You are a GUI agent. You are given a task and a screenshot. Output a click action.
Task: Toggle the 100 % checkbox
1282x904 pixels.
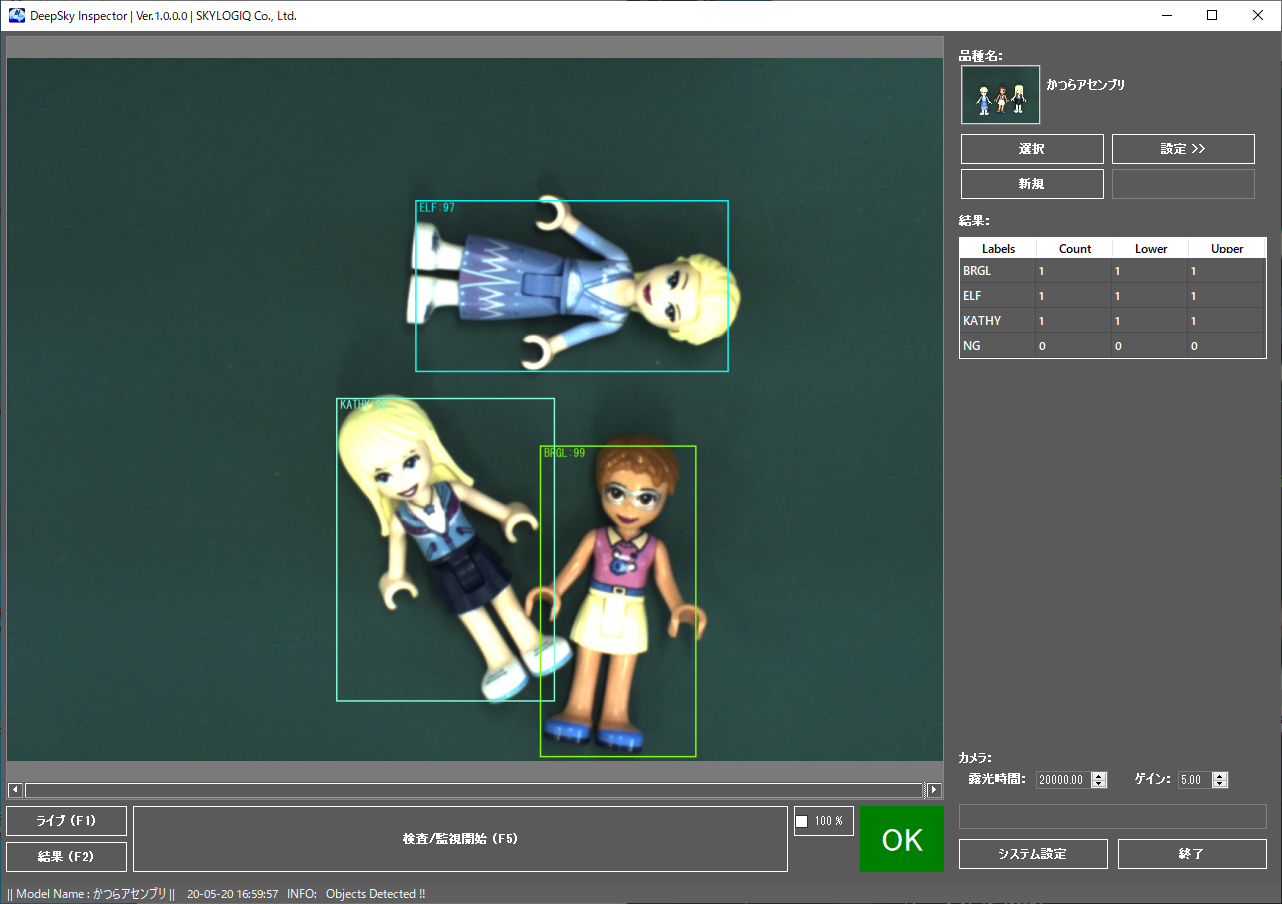point(801,821)
